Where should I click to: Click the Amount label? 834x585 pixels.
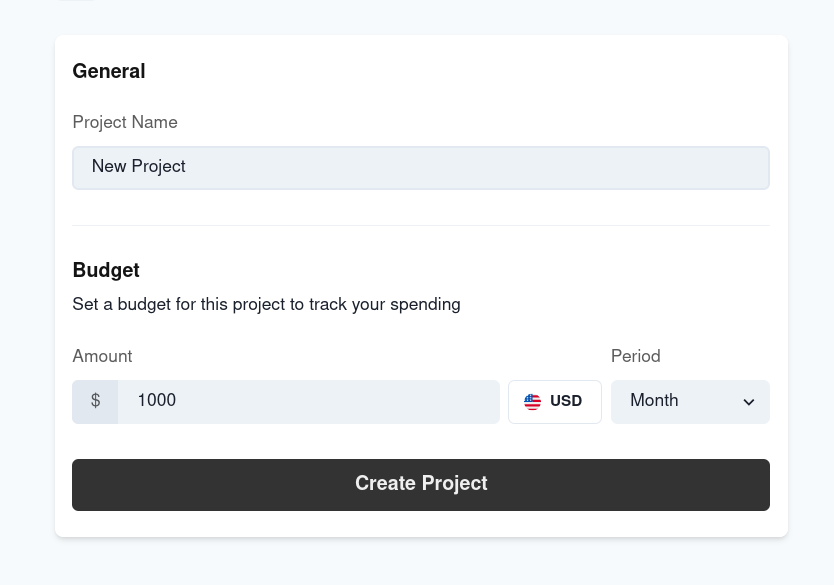[x=102, y=356]
